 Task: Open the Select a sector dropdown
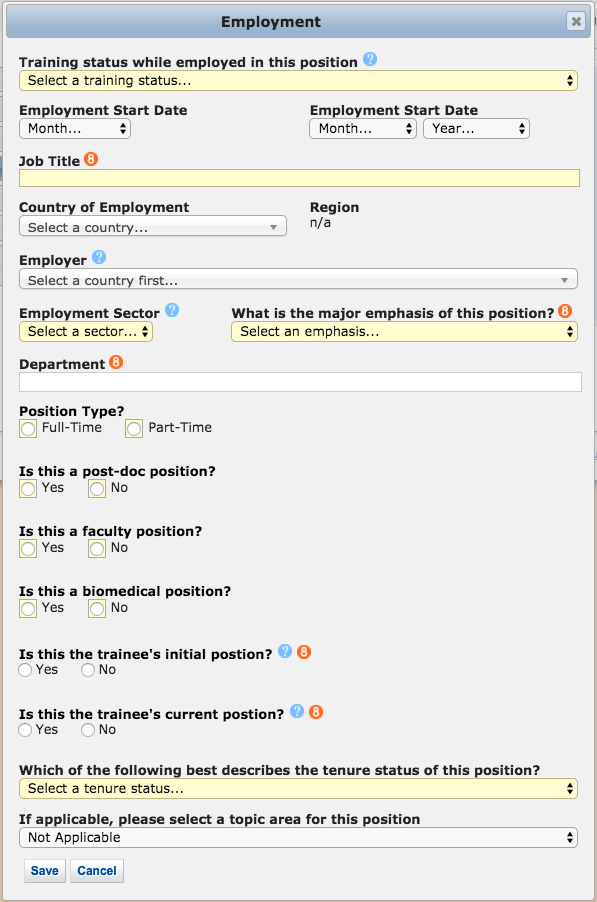point(86,331)
